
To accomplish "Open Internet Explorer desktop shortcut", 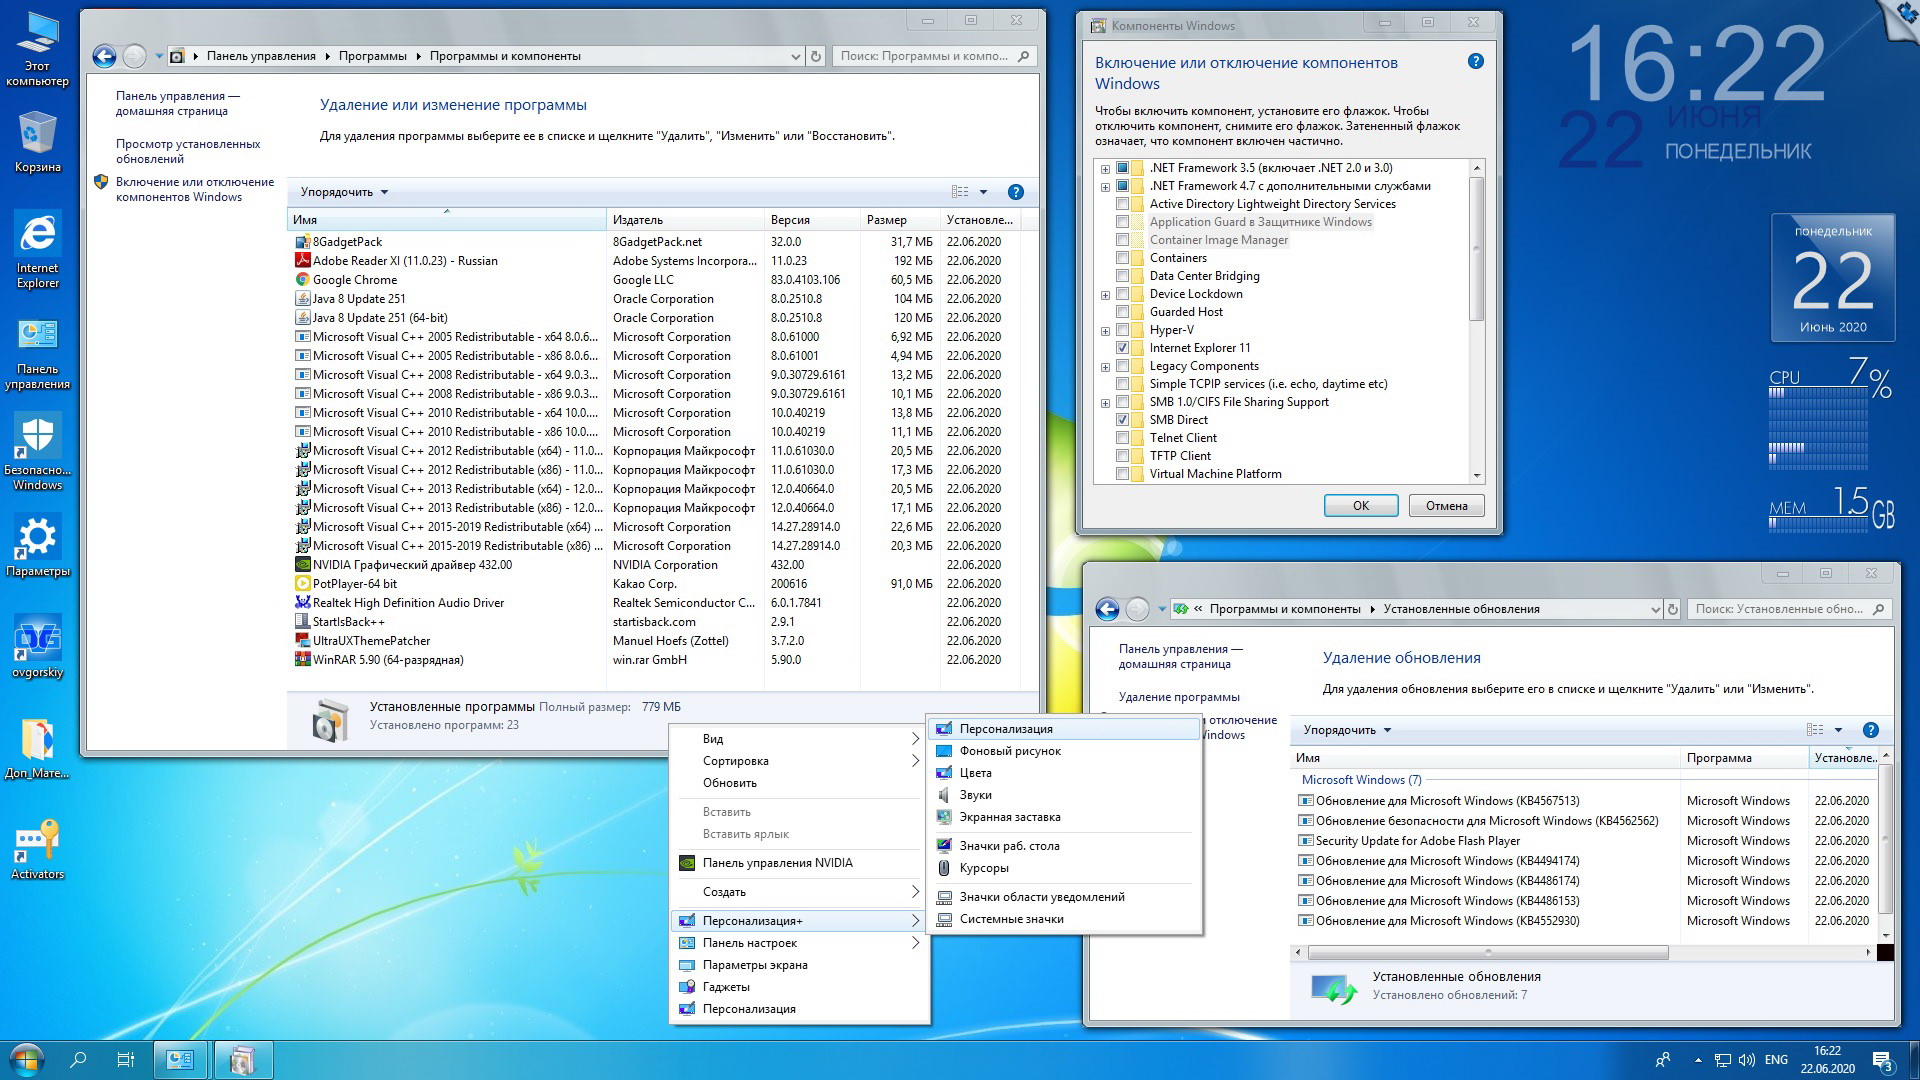I will 37,249.
